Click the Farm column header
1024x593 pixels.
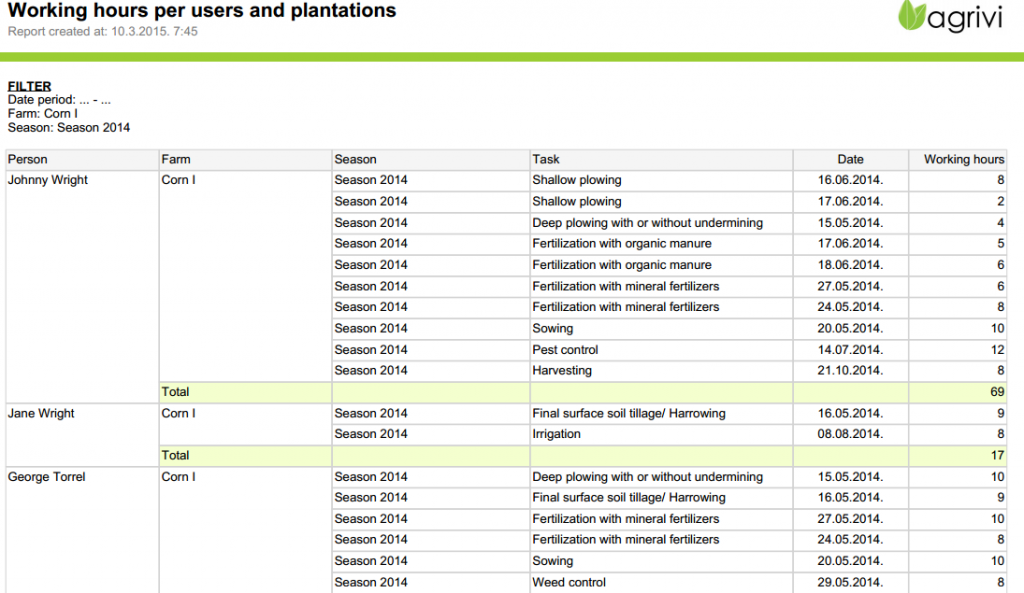click(176, 159)
